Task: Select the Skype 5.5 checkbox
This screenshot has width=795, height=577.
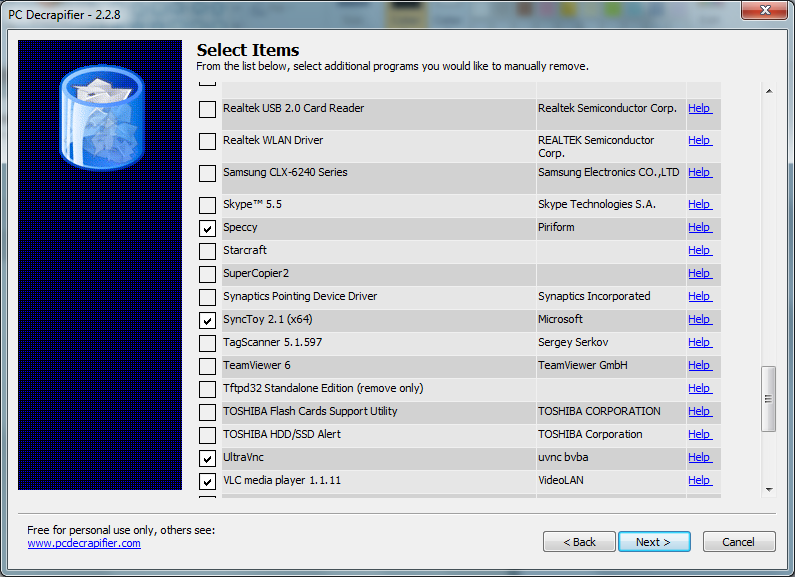Action: point(207,205)
